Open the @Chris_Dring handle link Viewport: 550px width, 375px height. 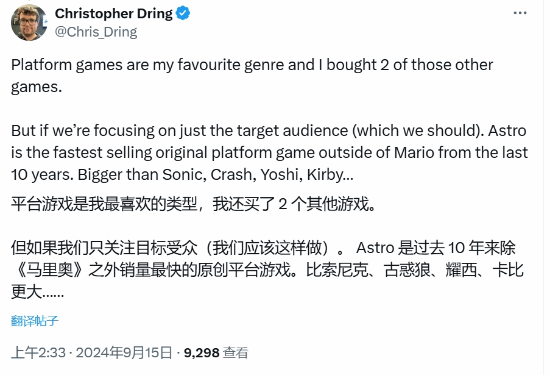coord(96,32)
